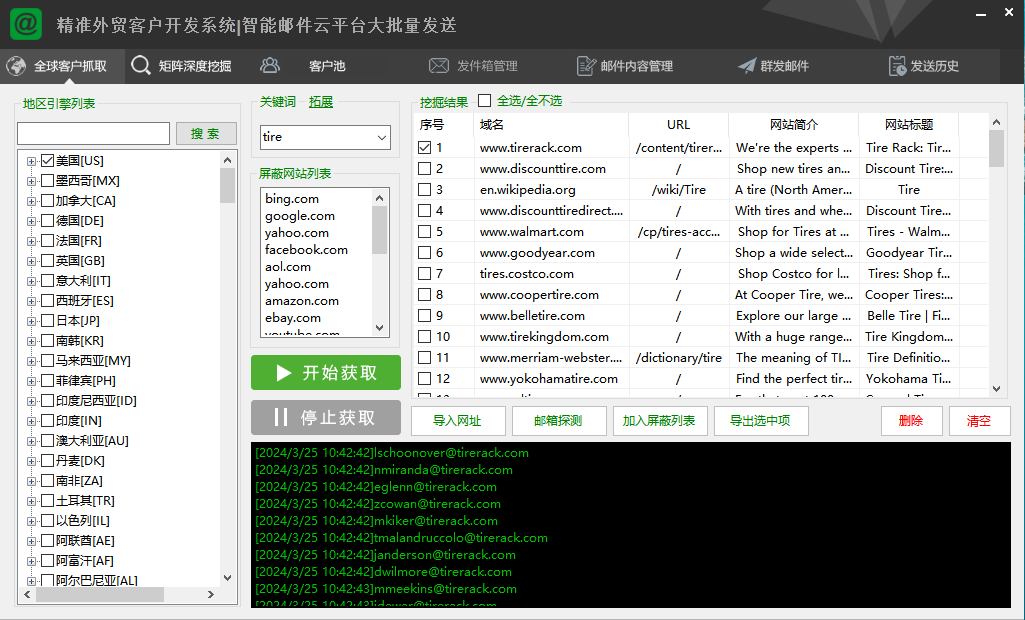The height and width of the screenshot is (620, 1025).
Task: Expand the 南韩[KR] tree node
Action: pos(31,341)
